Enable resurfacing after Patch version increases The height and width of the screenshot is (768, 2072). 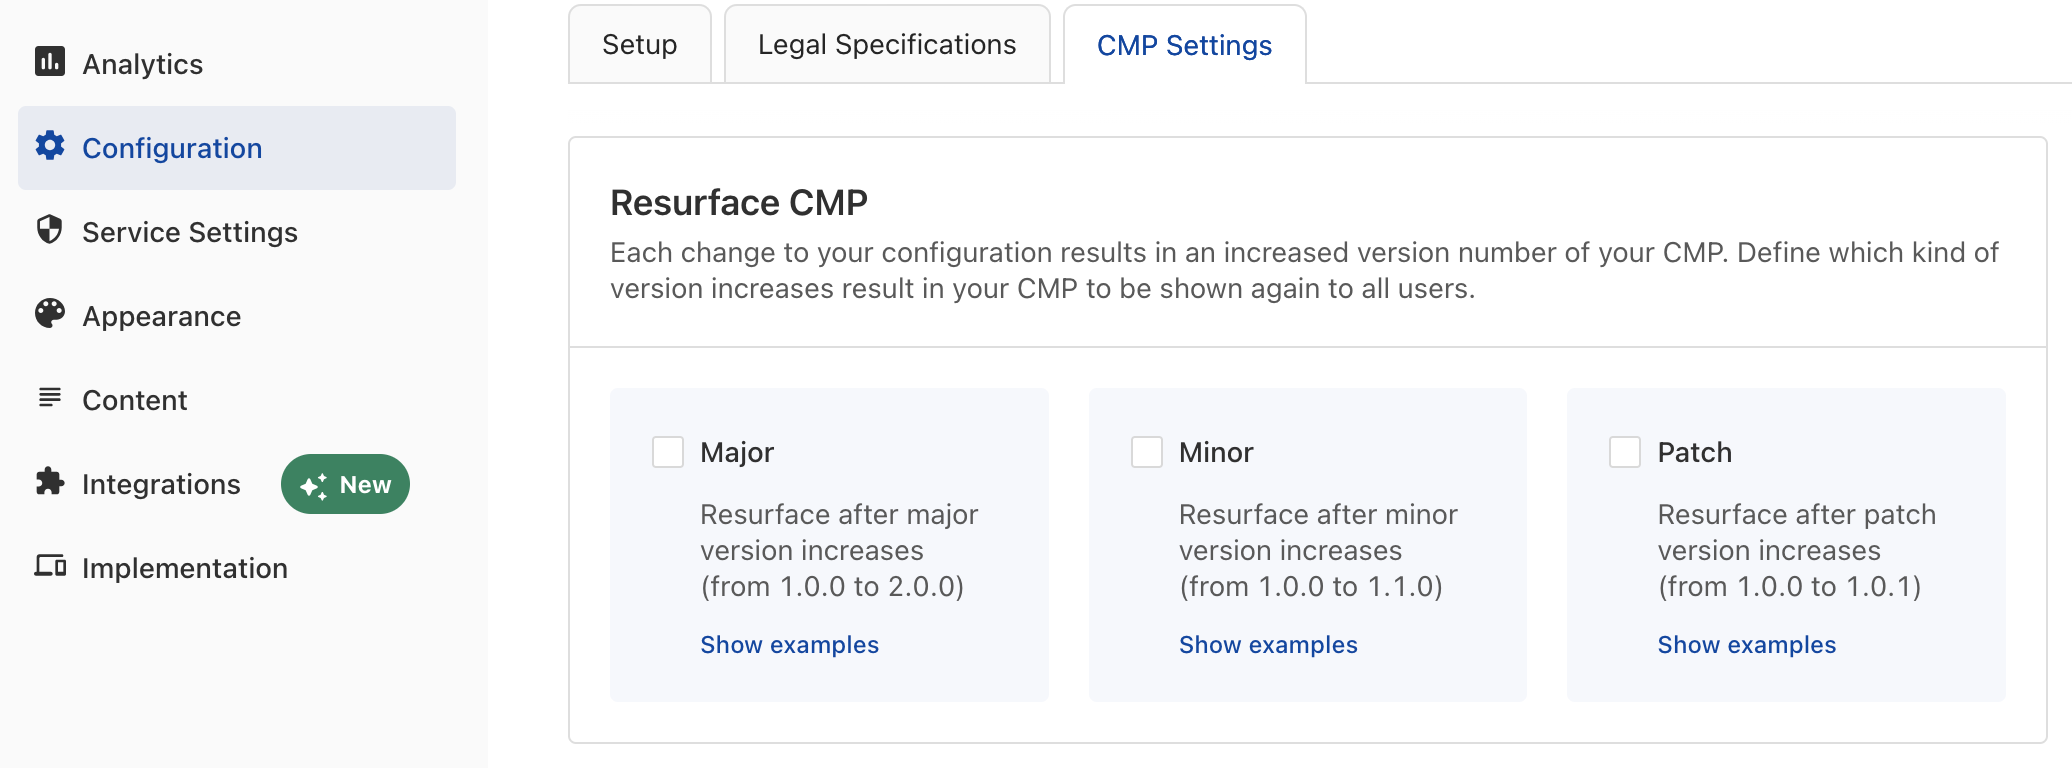point(1624,452)
